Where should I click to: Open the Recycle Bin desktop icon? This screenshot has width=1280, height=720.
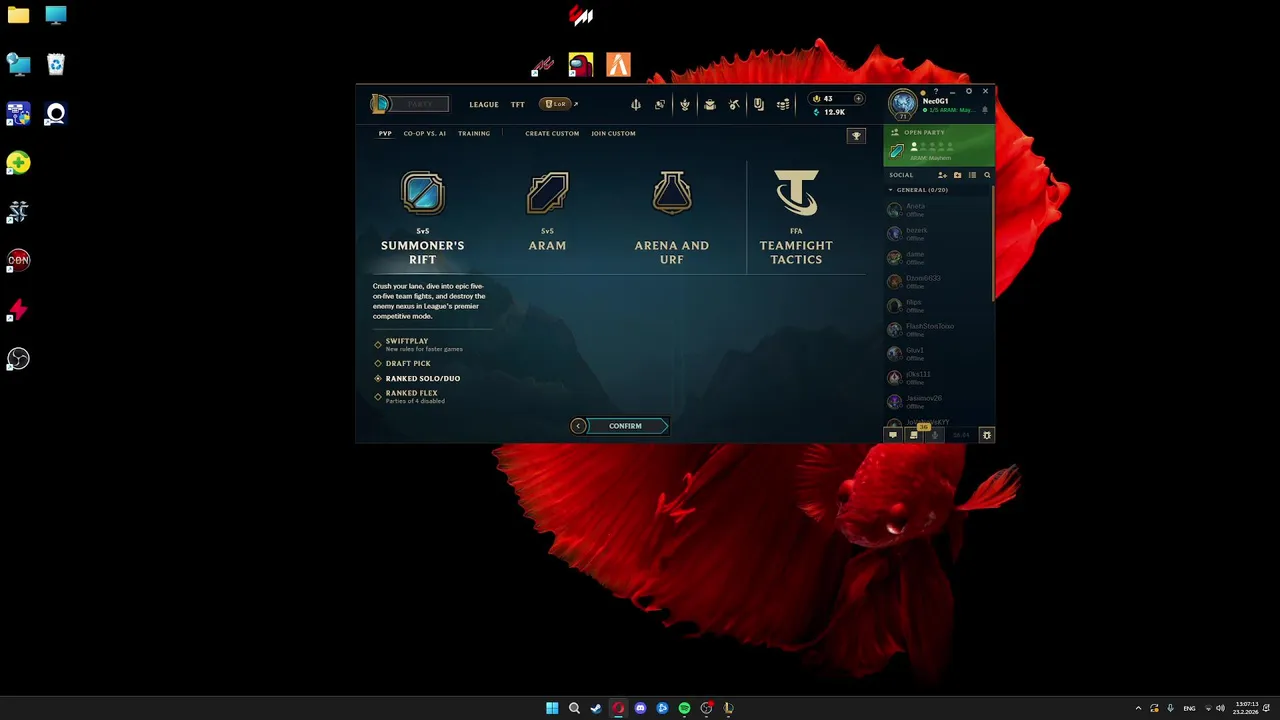tap(55, 65)
